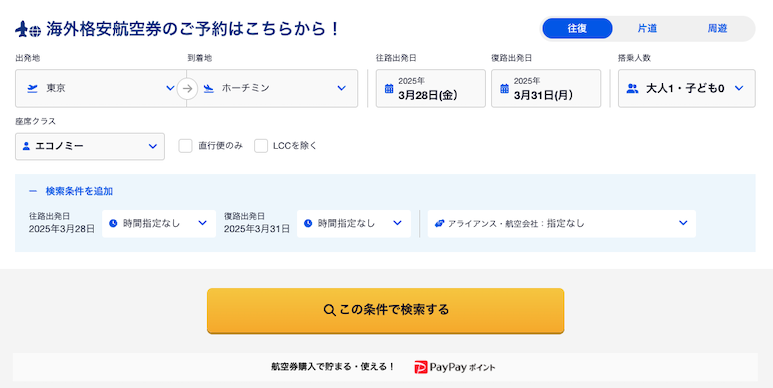Click the この条件で検索する search button
Image resolution: width=773 pixels, height=388 pixels.
[x=386, y=311]
